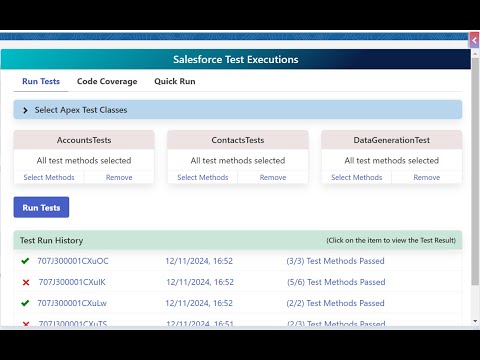Remove the AccountsTests class
Image resolution: width=480 pixels, height=360 pixels.
[x=119, y=177]
